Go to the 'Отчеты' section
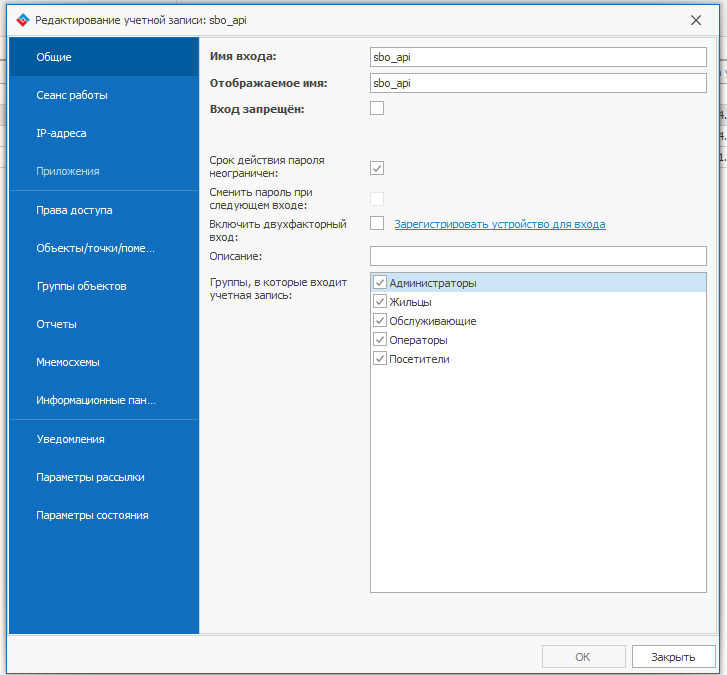 pos(56,324)
